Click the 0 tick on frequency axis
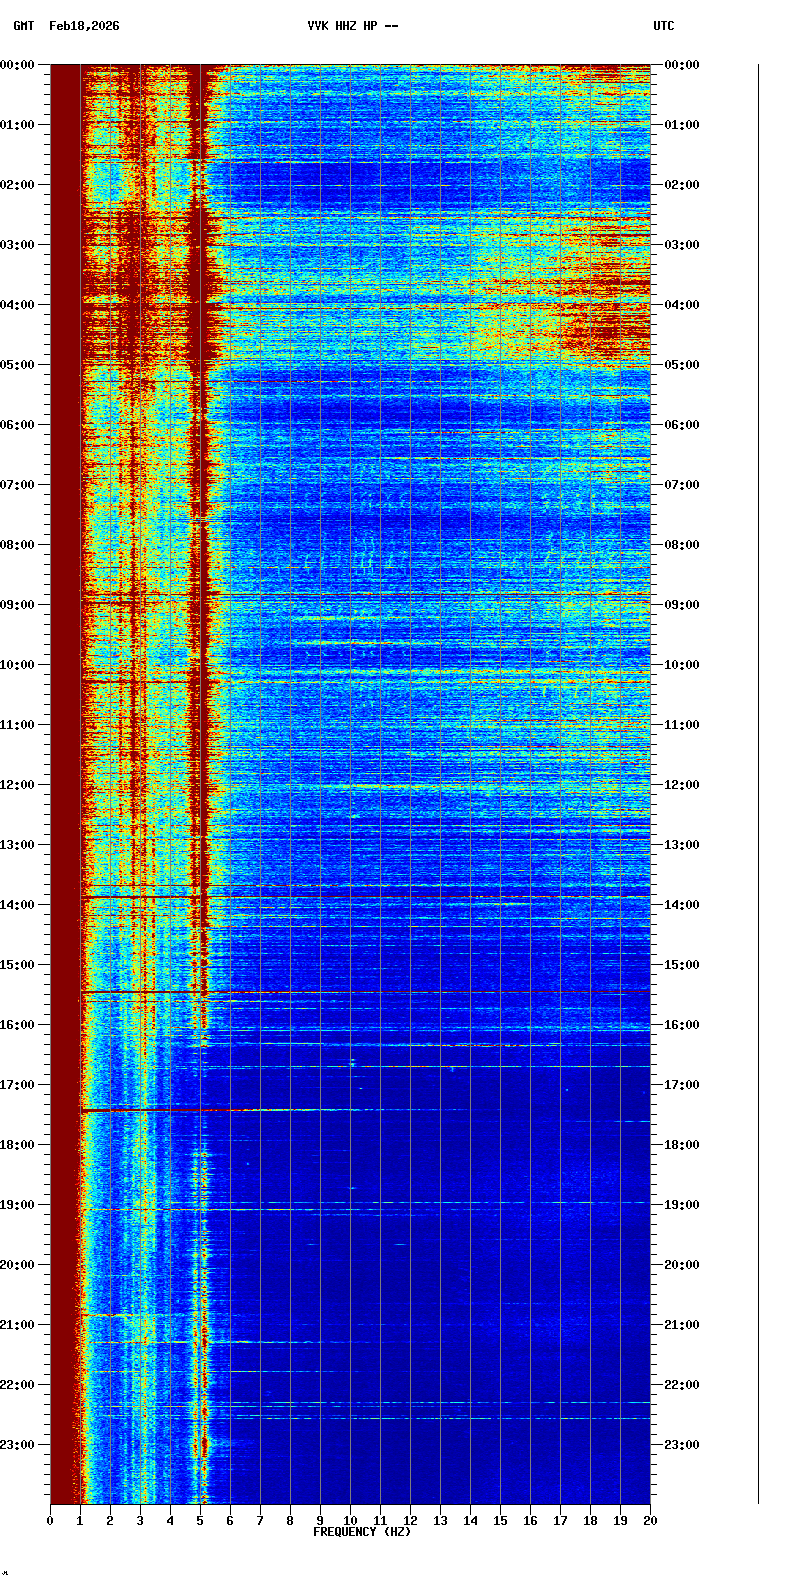802x1584 pixels. click(x=50, y=1521)
